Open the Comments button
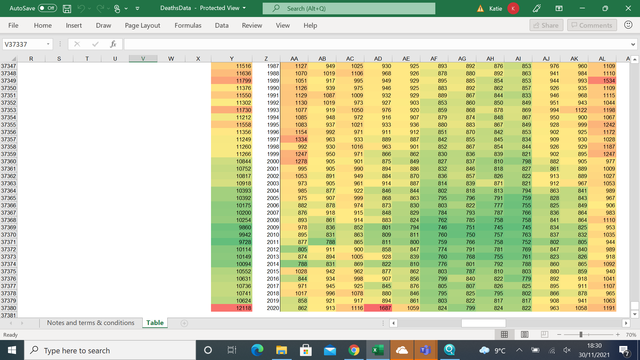 pos(592,25)
